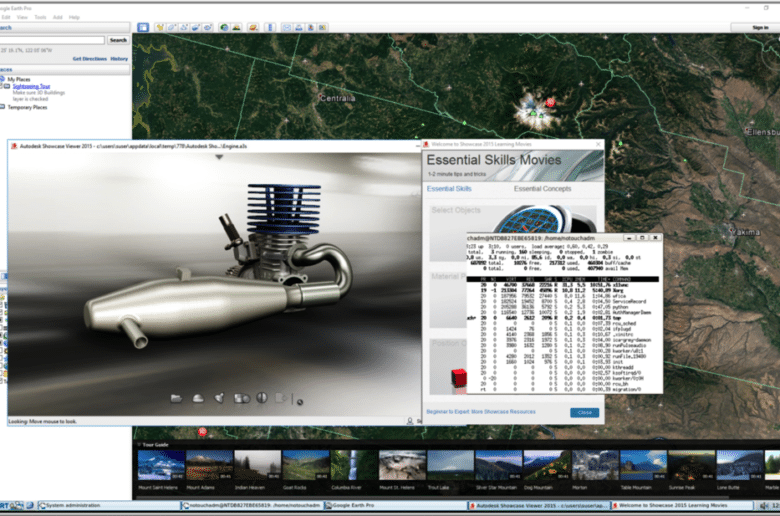This screenshot has width=780, height=516.
Task: Click the Sign in button
Action: point(760,27)
